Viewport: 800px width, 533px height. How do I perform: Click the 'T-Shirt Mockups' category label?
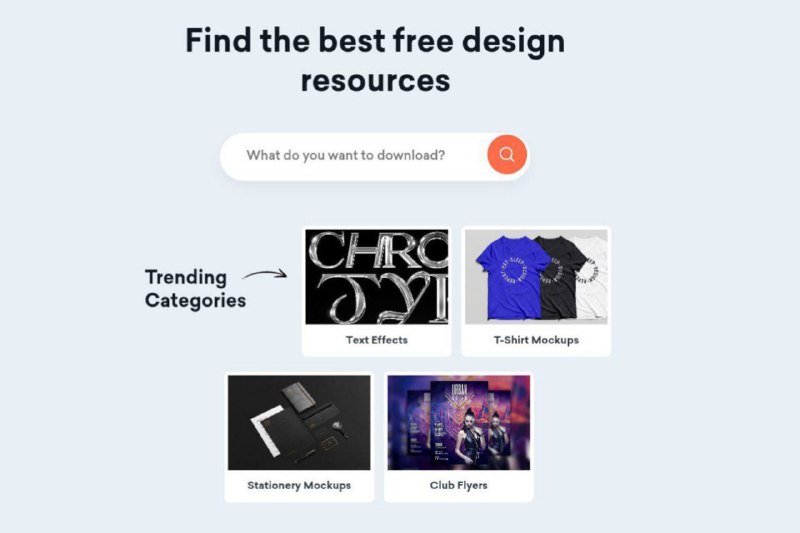(536, 340)
